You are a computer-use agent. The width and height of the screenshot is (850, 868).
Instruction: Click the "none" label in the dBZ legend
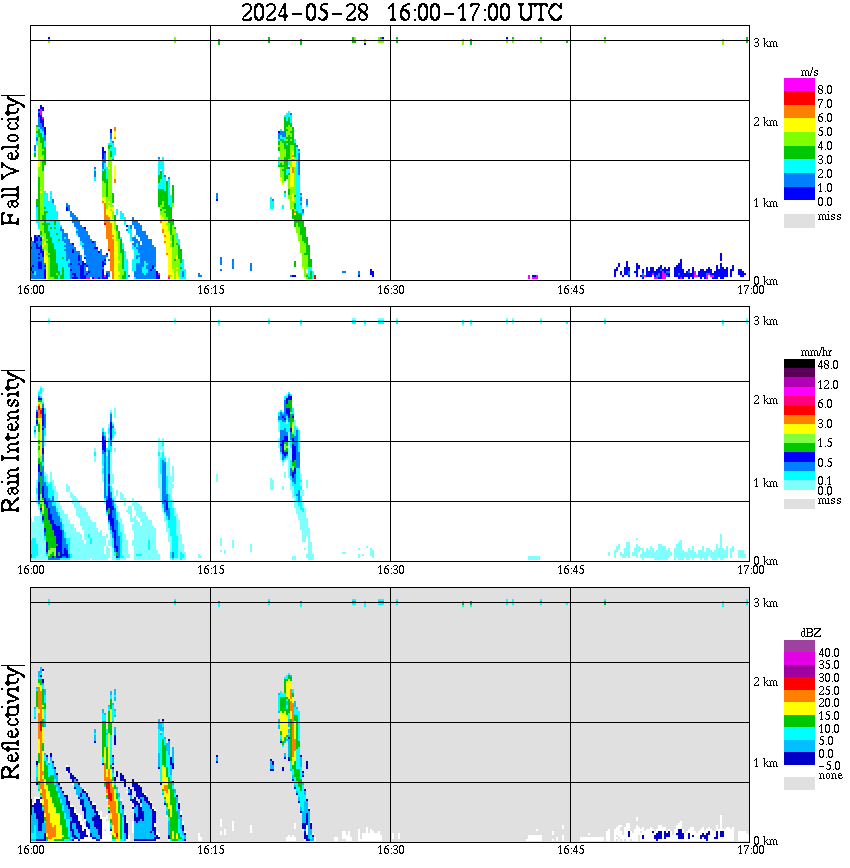[830, 776]
